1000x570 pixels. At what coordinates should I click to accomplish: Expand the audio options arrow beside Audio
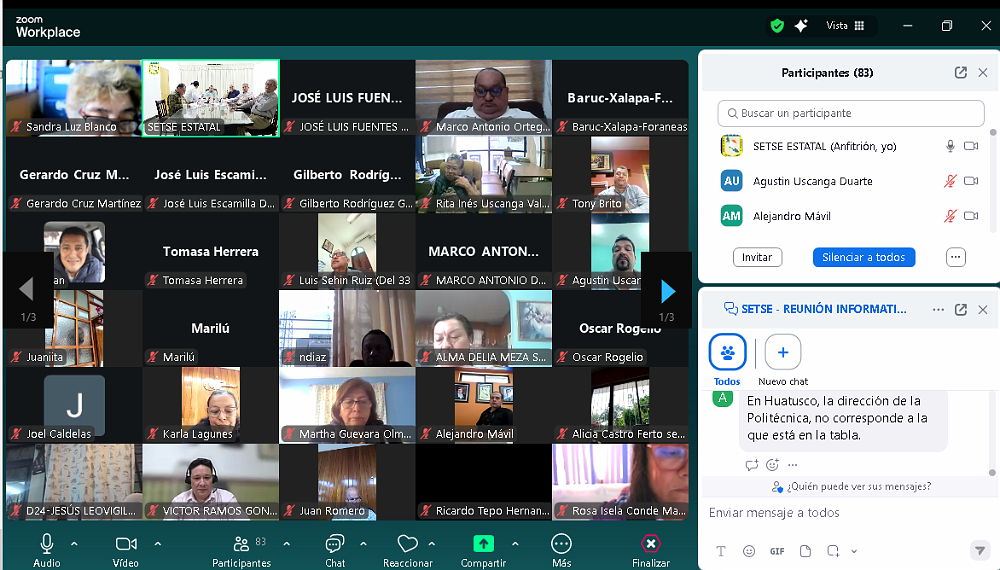coord(74,544)
